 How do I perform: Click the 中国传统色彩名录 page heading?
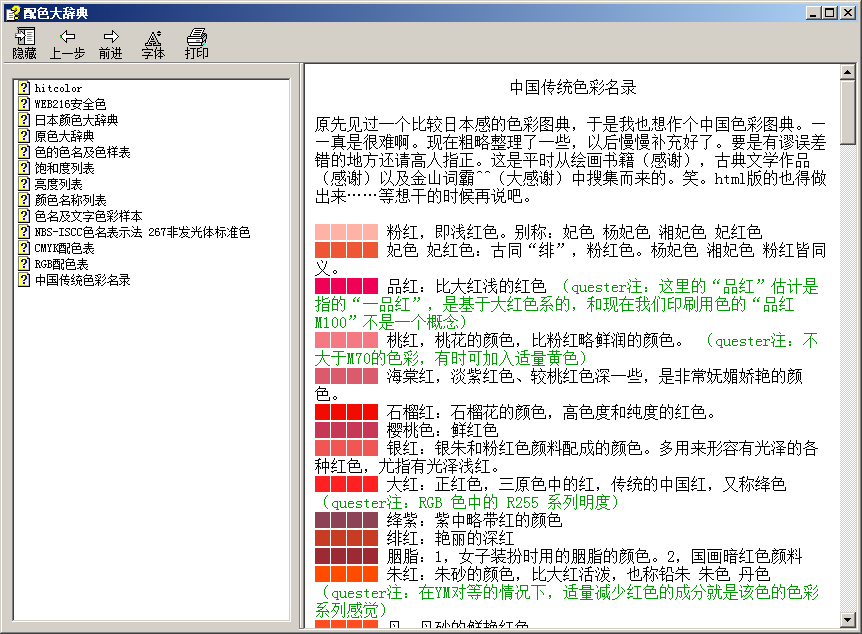573,87
